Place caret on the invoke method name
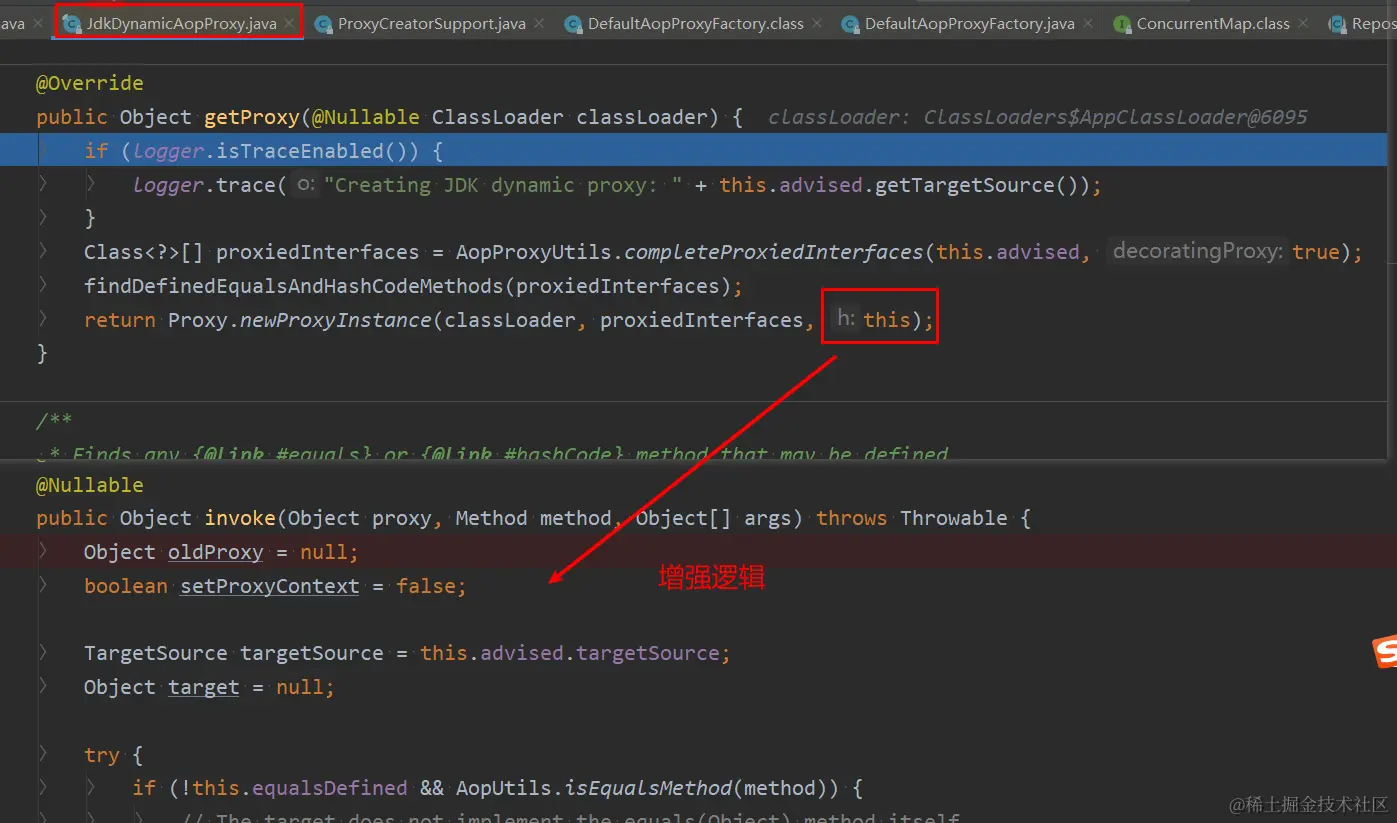The image size is (1397, 823). (240, 518)
